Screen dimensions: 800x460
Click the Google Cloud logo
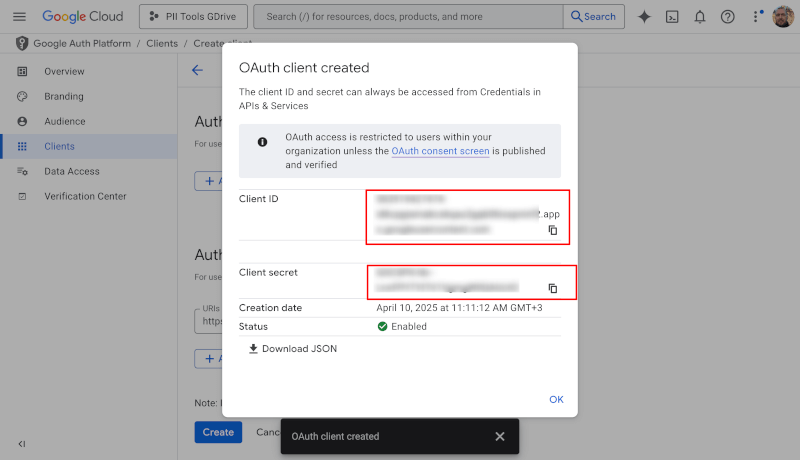[x=83, y=16]
